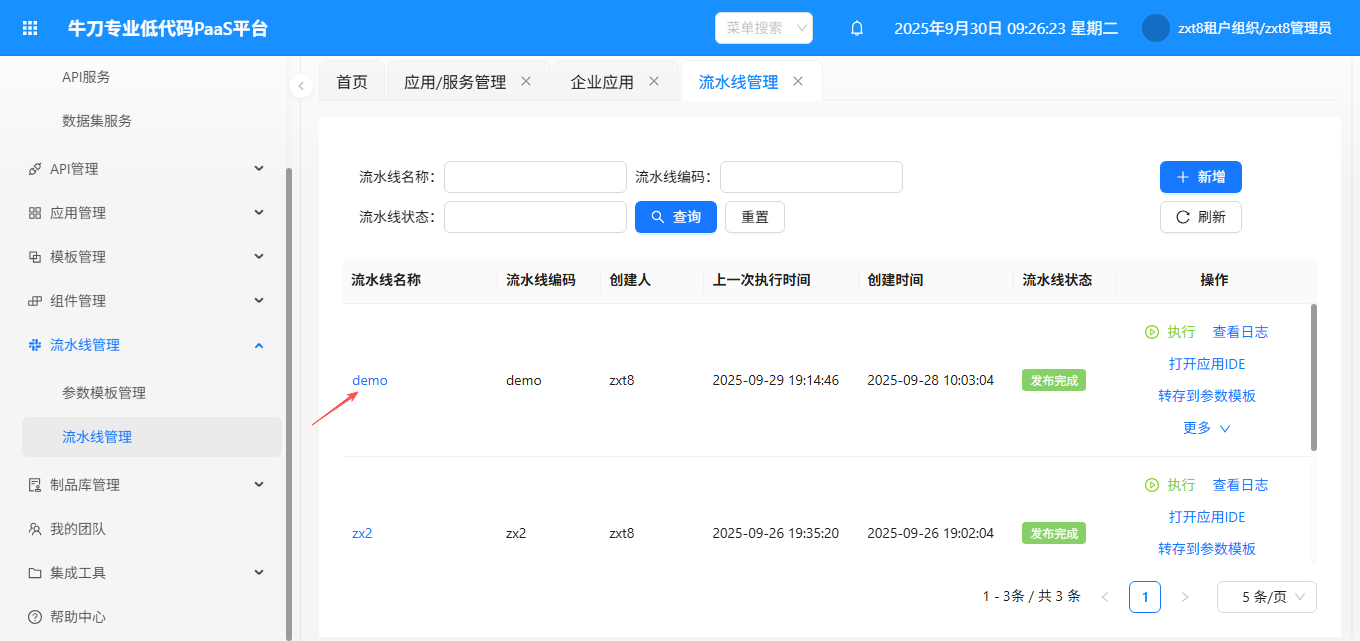Open the demo pipeline link
Image resolution: width=1360 pixels, height=641 pixels.
point(369,381)
